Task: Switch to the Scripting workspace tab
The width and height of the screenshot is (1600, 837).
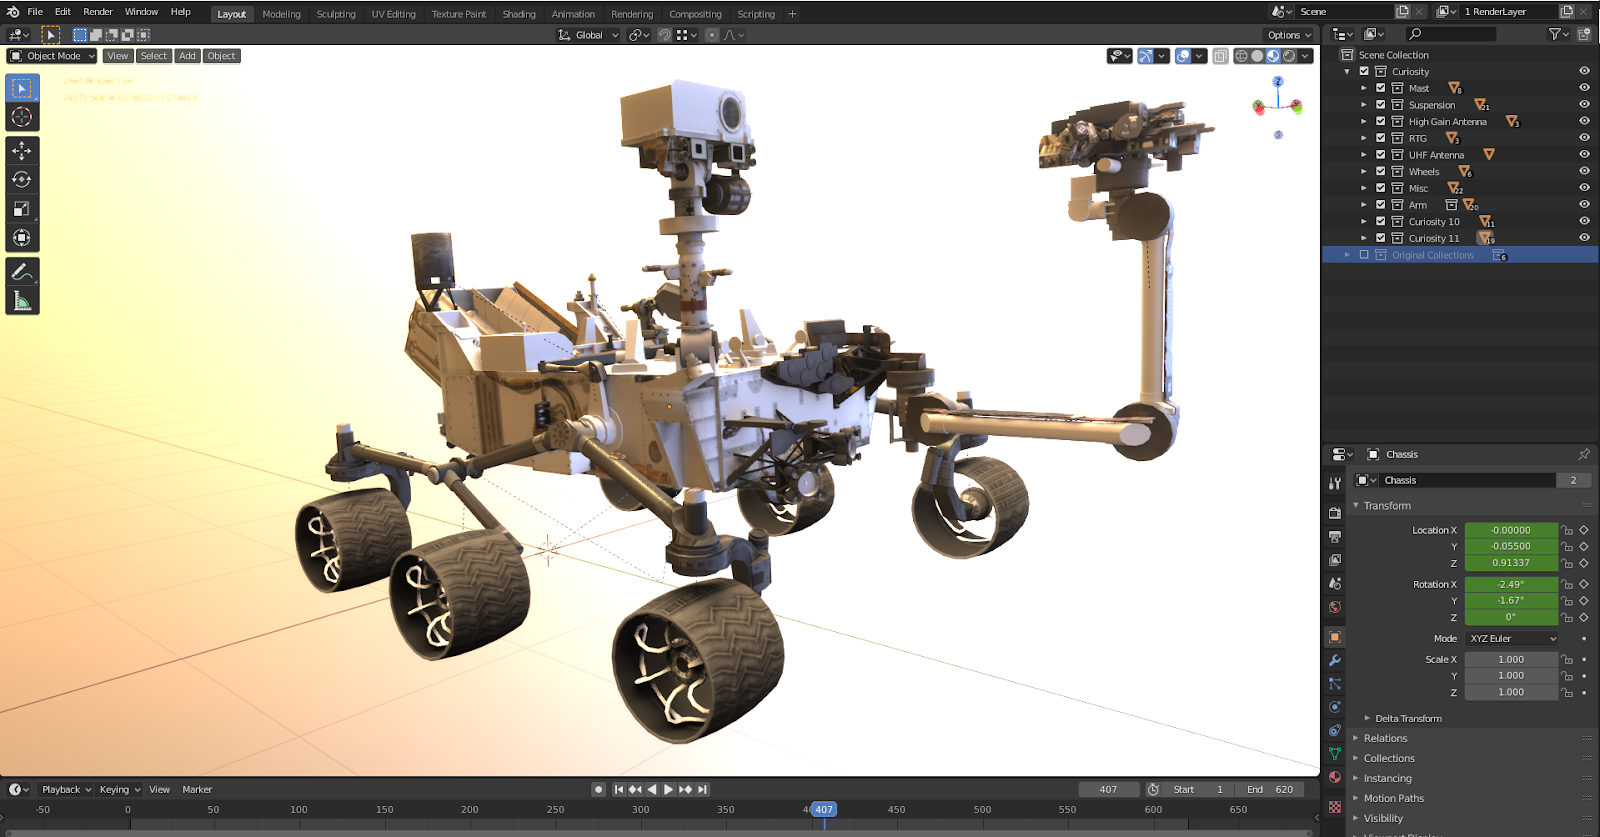Action: point(756,14)
